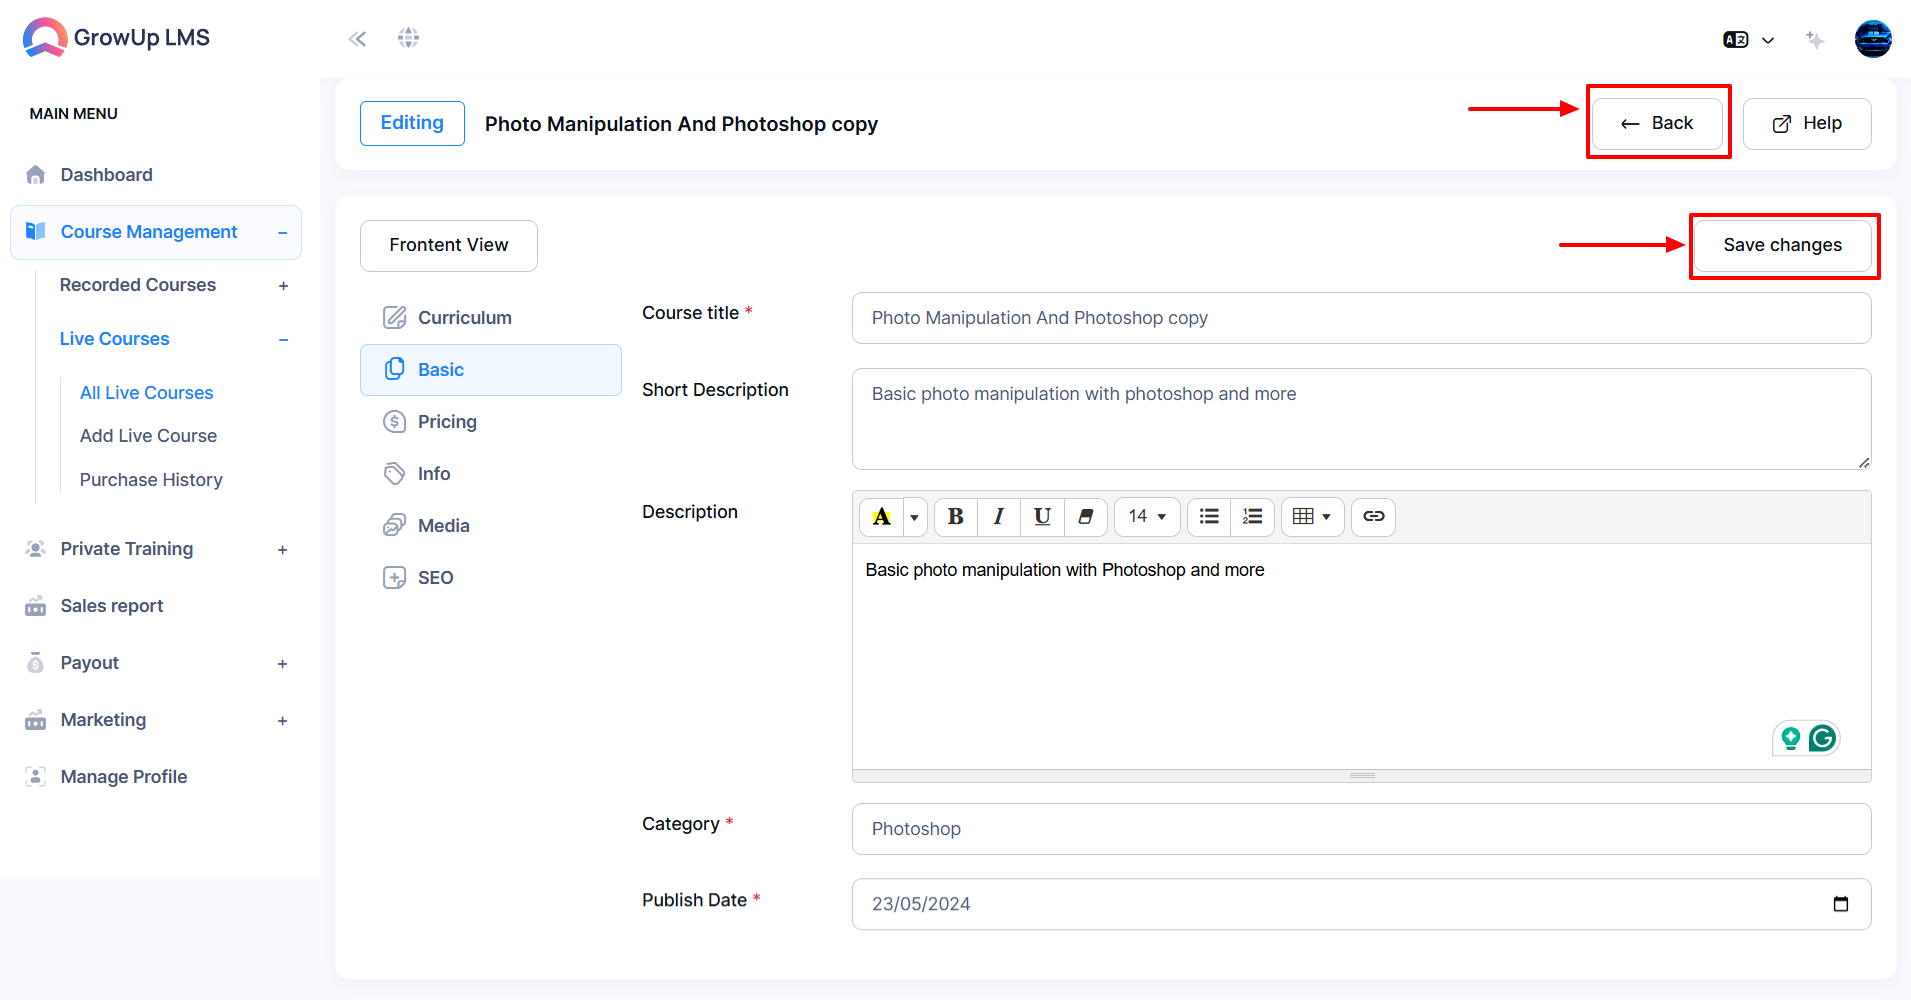The width and height of the screenshot is (1911, 1000).
Task: Insert an unordered bullet list
Action: click(1209, 517)
